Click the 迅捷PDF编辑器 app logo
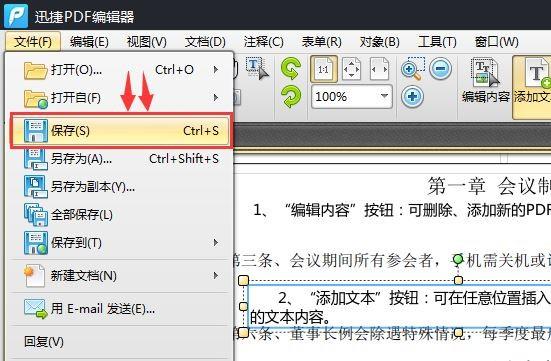 pyautogui.click(x=16, y=16)
